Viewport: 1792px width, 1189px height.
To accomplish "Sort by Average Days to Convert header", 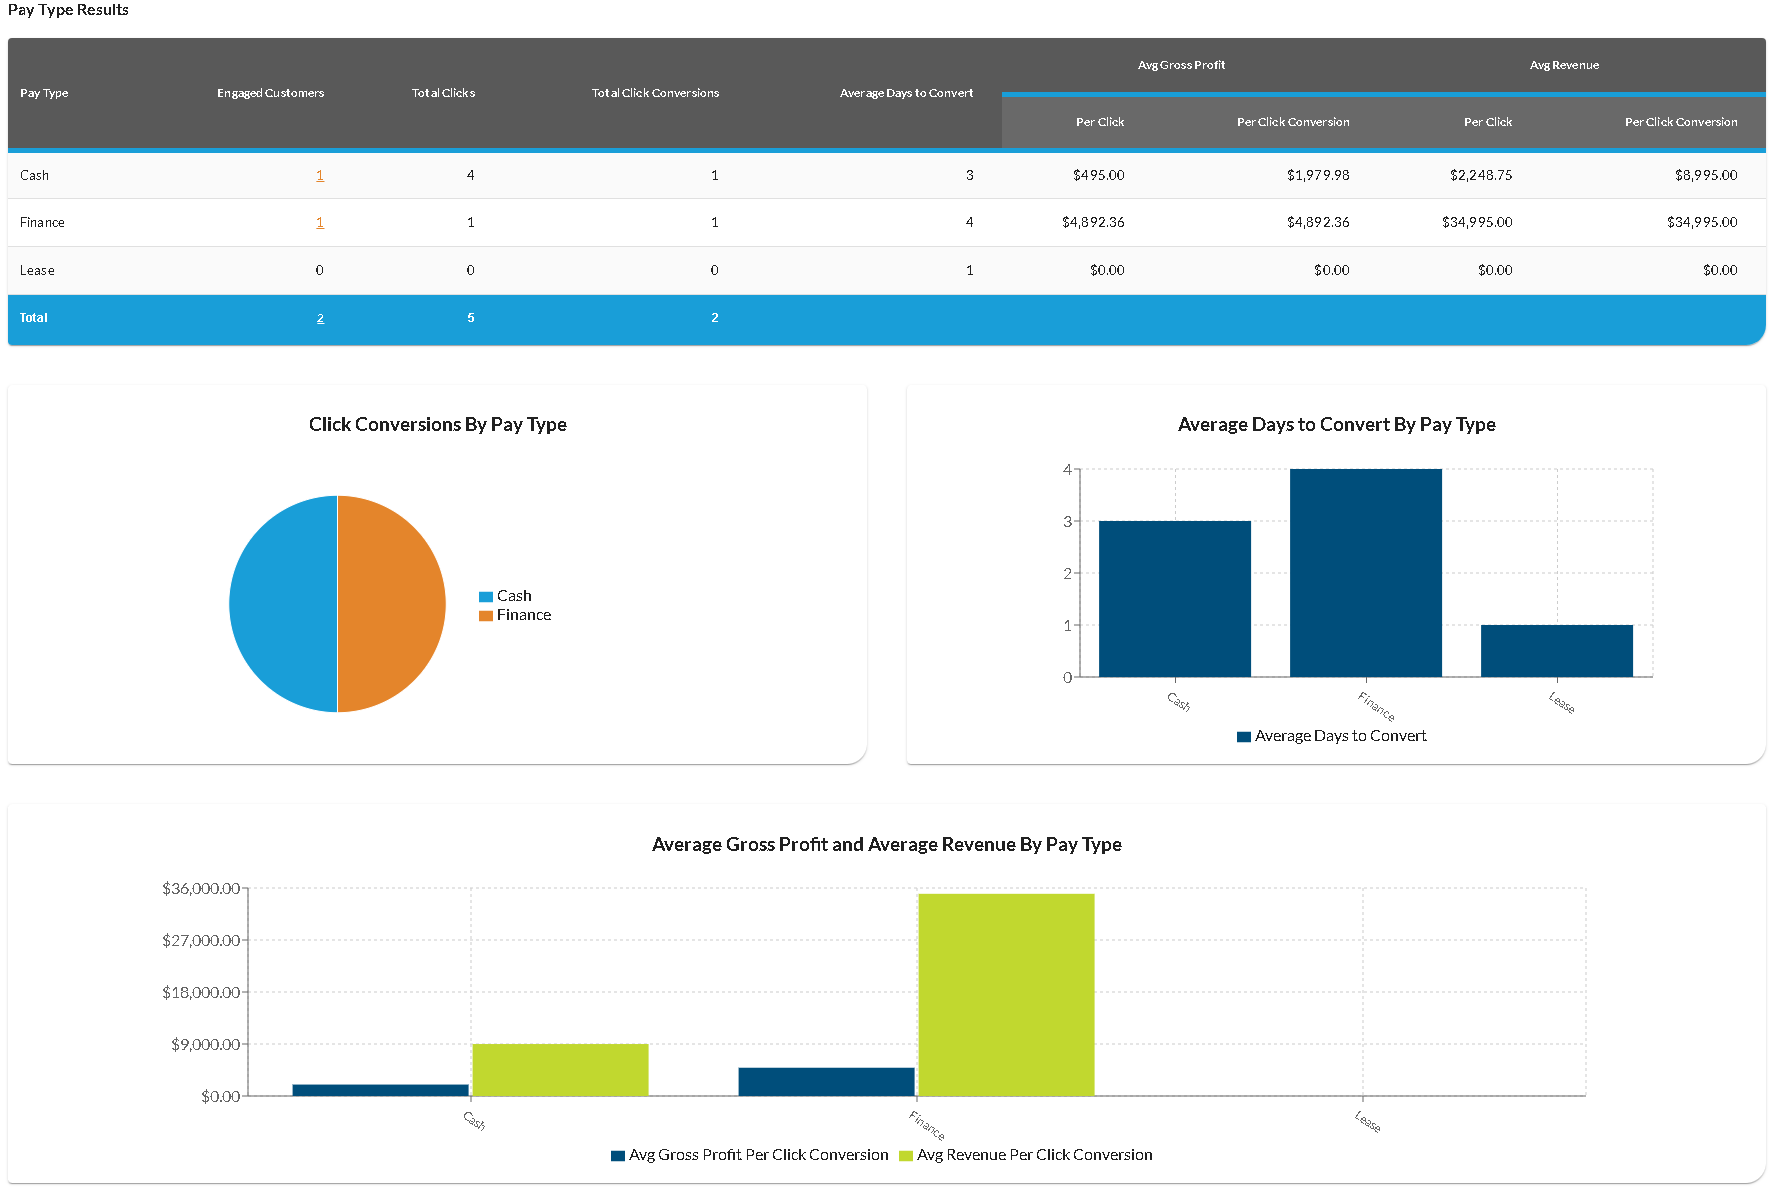I will (x=906, y=93).
